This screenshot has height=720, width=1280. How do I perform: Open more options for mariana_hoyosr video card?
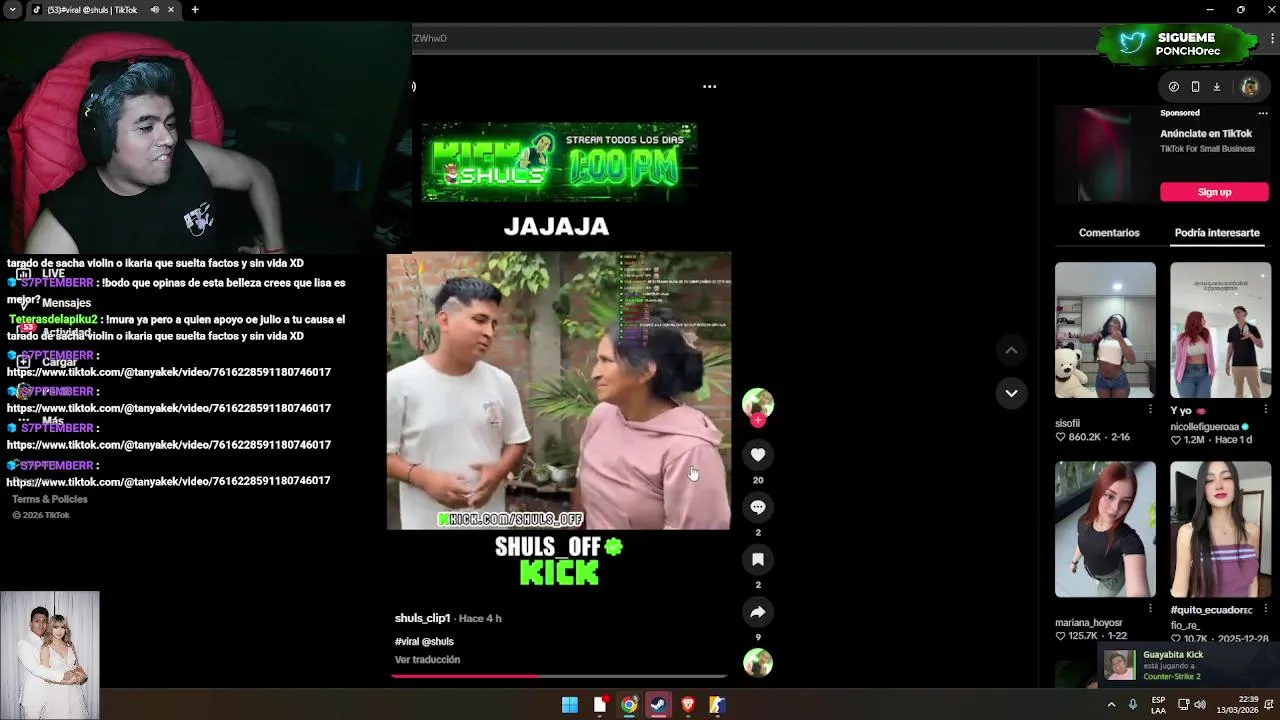pos(1150,609)
